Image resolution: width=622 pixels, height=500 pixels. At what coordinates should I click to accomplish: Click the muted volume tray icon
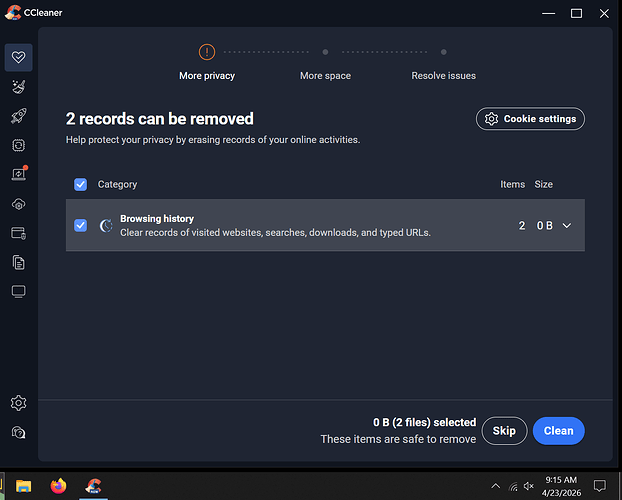coord(529,486)
